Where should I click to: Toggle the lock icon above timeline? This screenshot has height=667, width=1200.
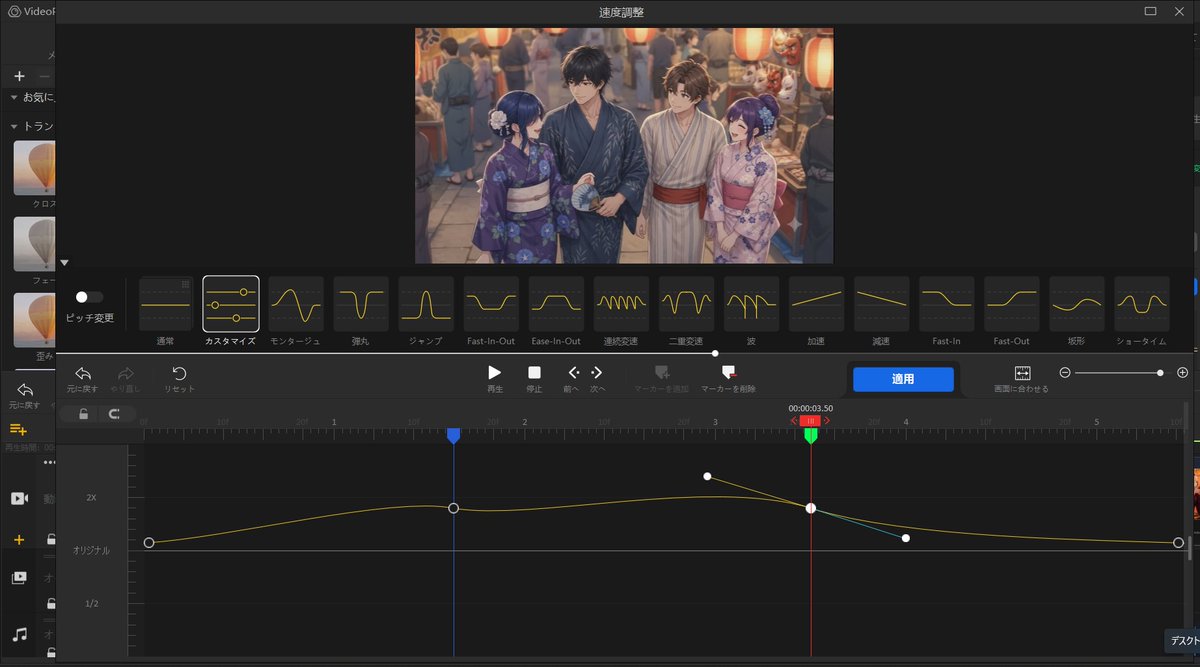84,414
